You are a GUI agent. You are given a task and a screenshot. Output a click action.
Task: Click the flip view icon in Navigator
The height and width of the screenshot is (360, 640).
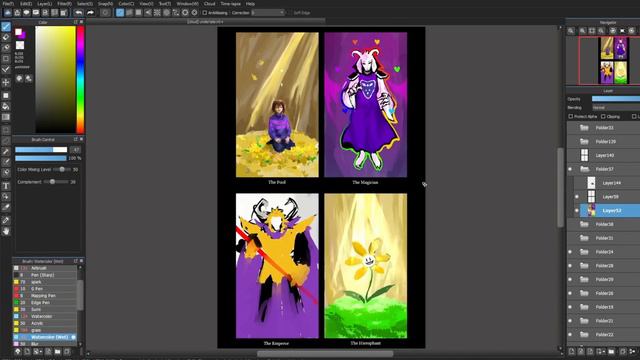coord(622,31)
